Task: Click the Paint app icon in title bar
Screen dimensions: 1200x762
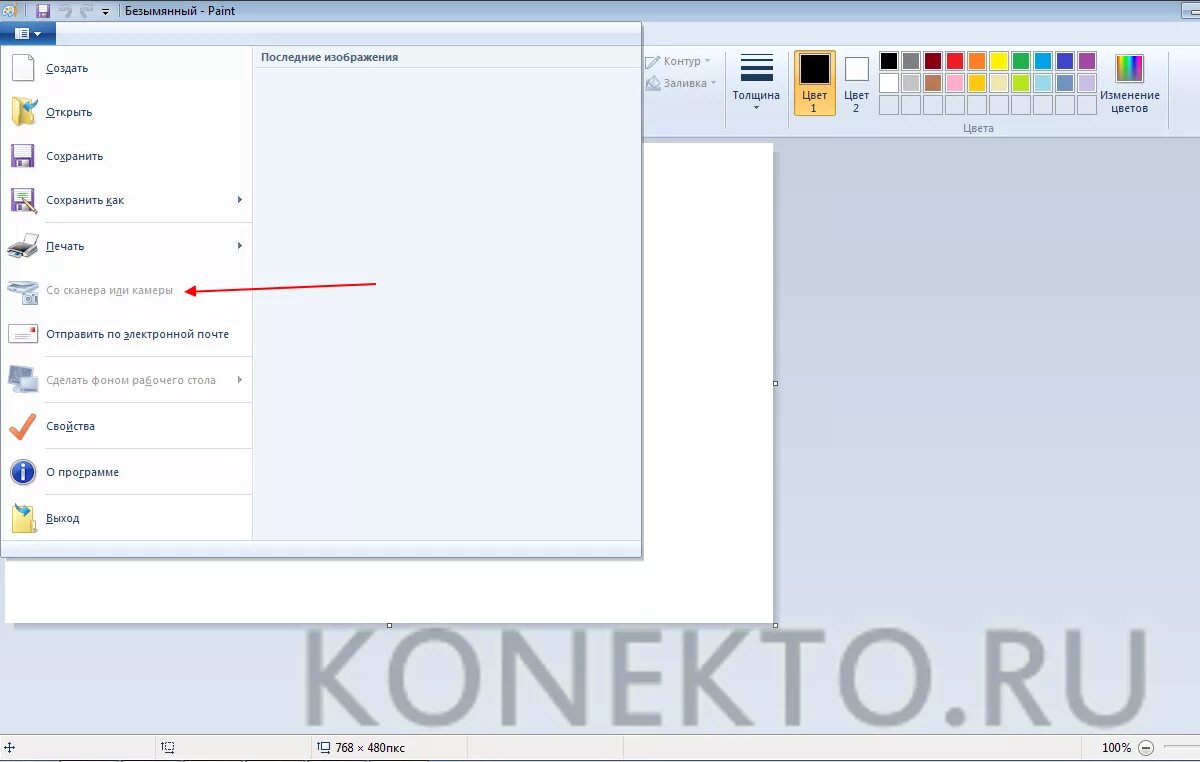Action: pyautogui.click(x=9, y=10)
